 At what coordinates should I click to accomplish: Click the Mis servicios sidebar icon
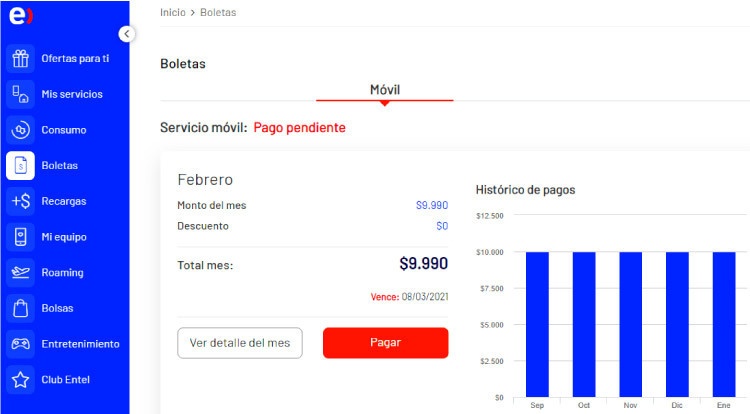pos(20,94)
